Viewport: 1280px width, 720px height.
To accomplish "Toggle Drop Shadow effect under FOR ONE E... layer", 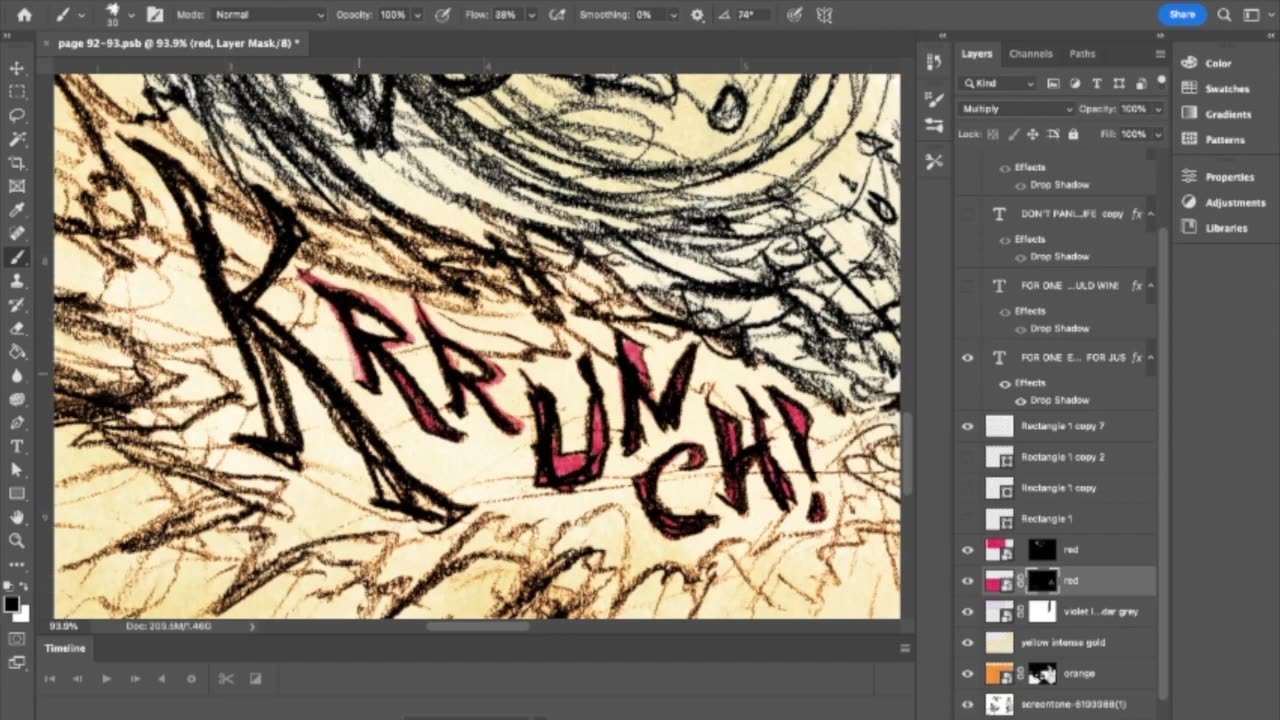I will 1020,400.
